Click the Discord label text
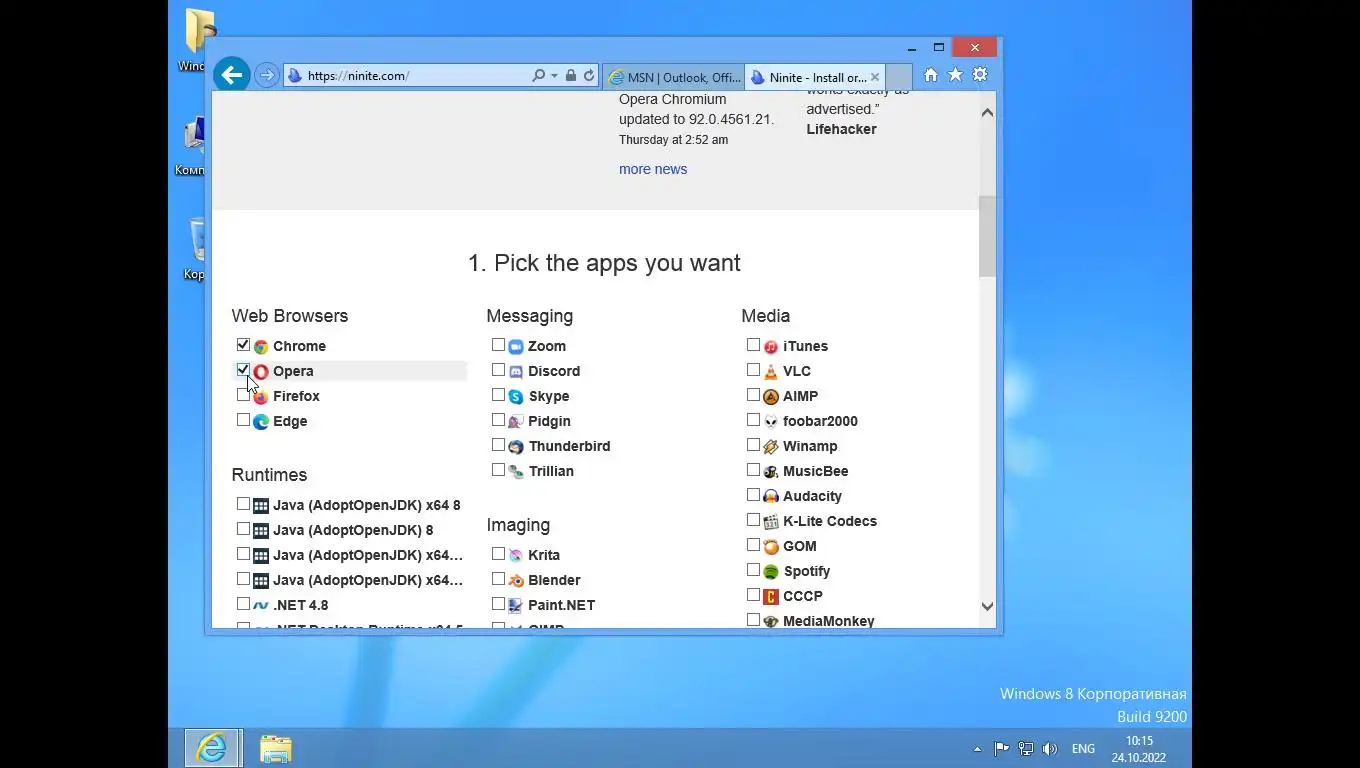 point(554,371)
